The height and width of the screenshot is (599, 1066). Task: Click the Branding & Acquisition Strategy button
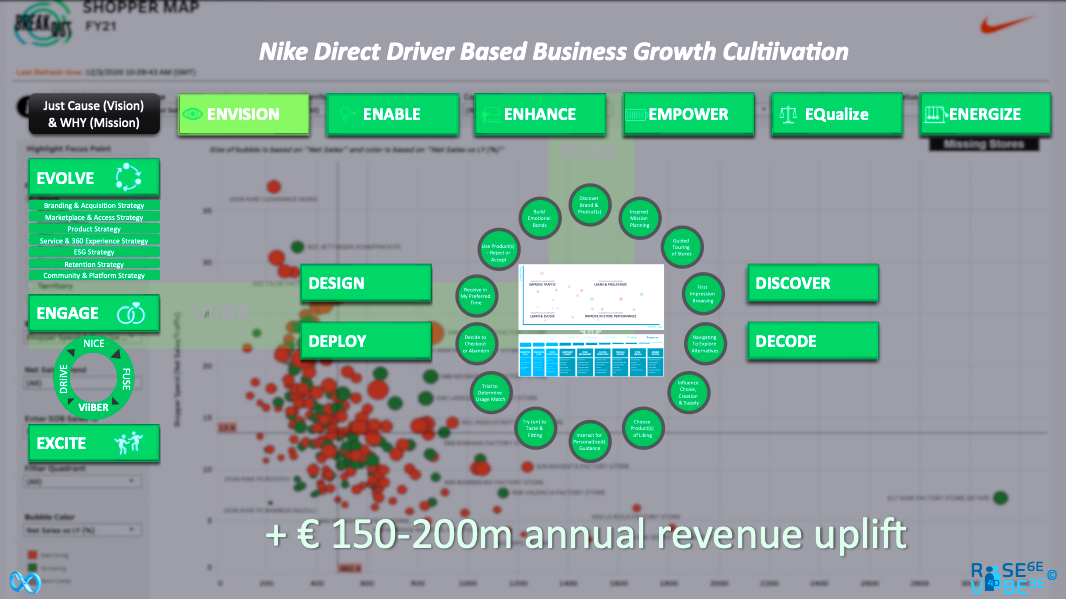[x=94, y=205]
